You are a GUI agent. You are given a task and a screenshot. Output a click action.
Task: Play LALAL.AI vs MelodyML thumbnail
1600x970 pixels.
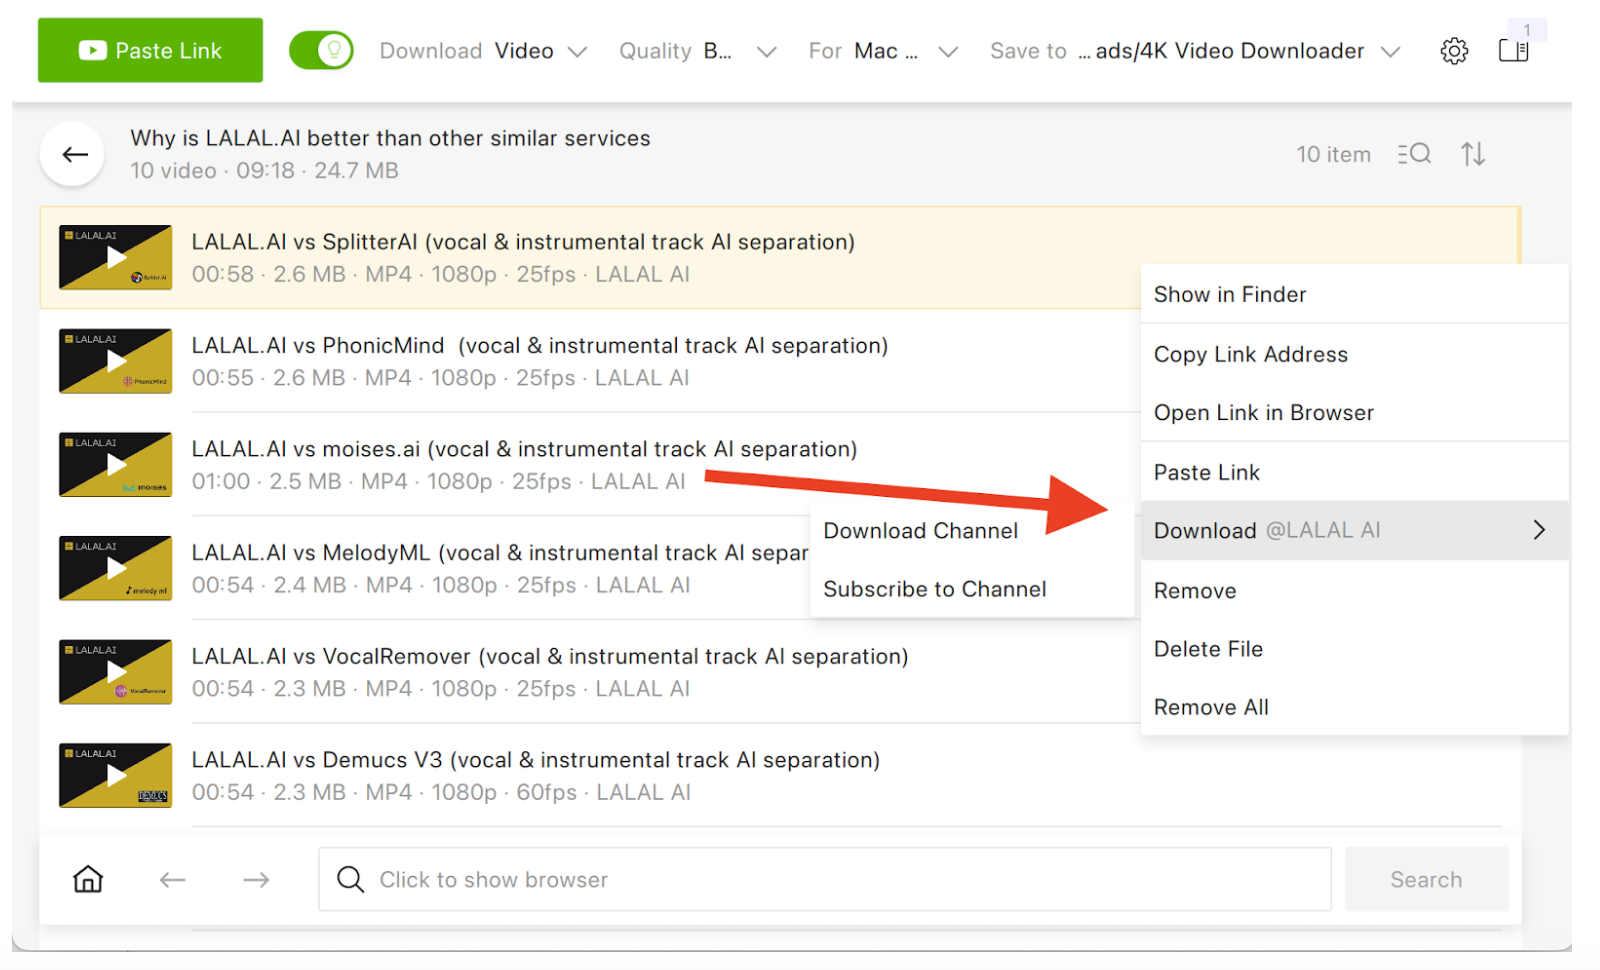(115, 568)
